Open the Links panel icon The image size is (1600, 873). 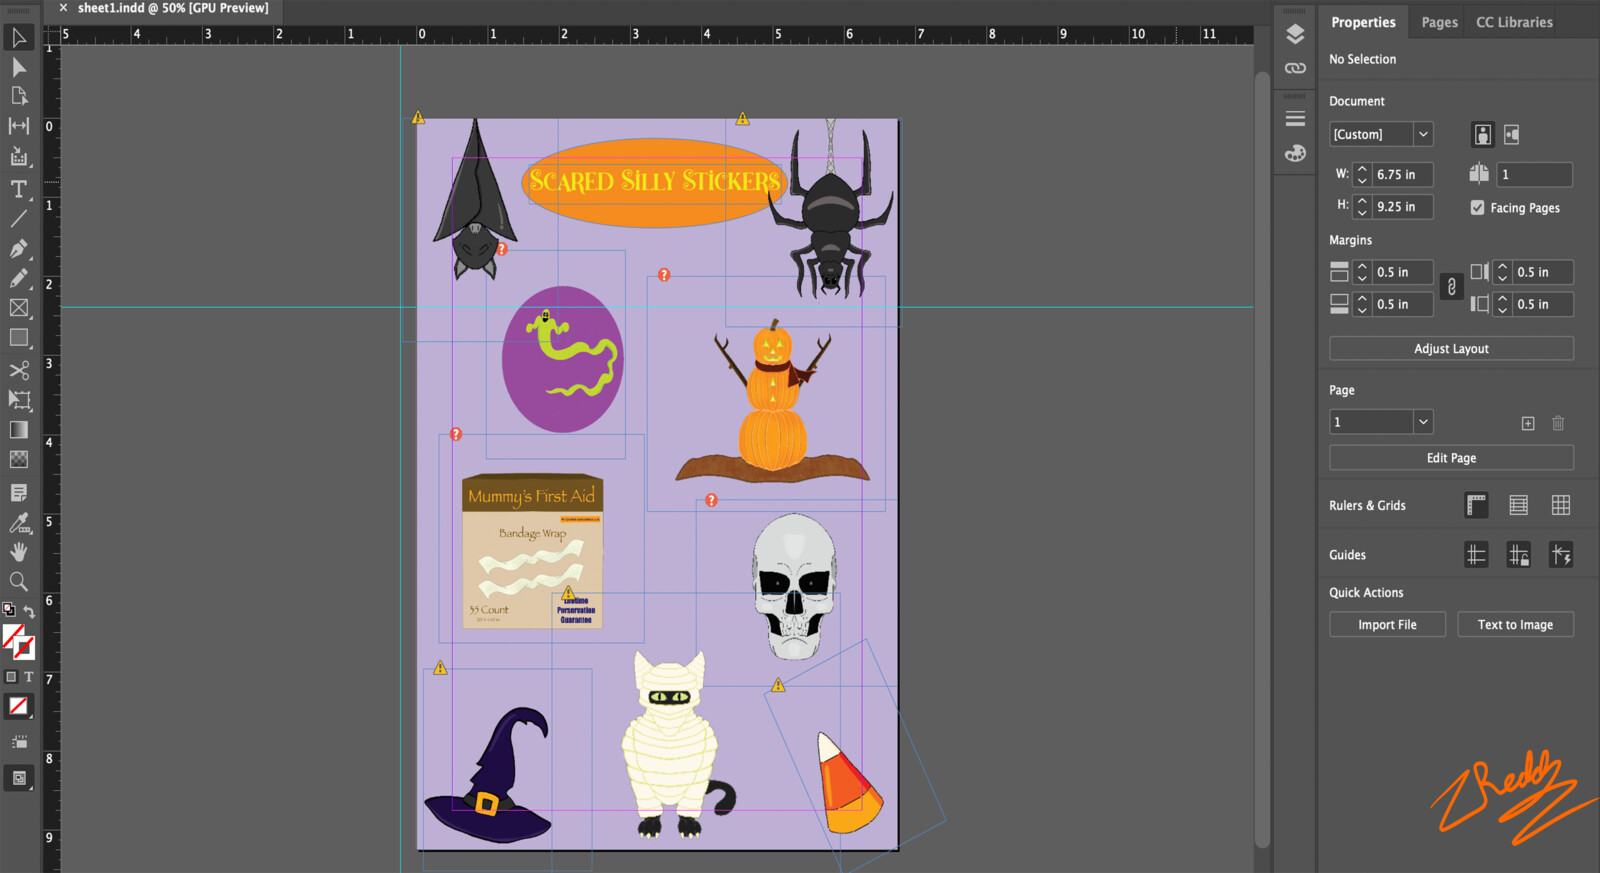1295,68
